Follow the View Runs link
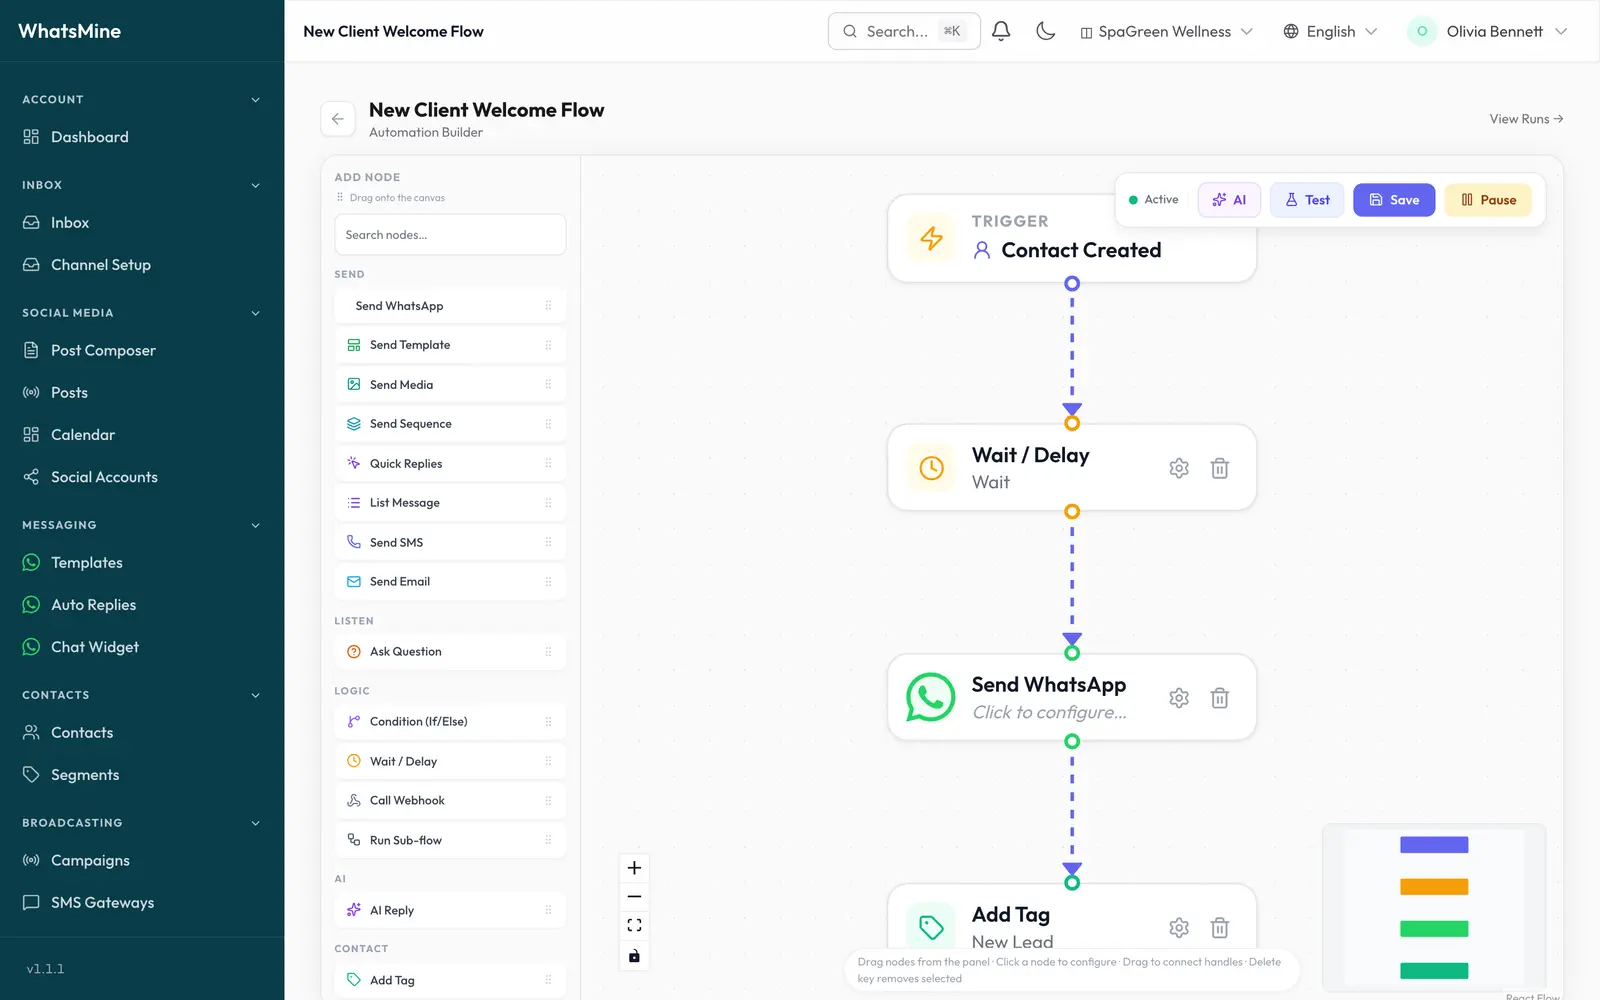Screen dimensions: 1600x1000 (1526, 119)
